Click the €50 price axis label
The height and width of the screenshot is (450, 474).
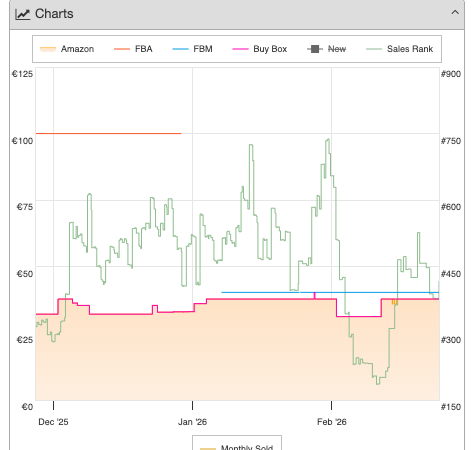[x=25, y=274]
